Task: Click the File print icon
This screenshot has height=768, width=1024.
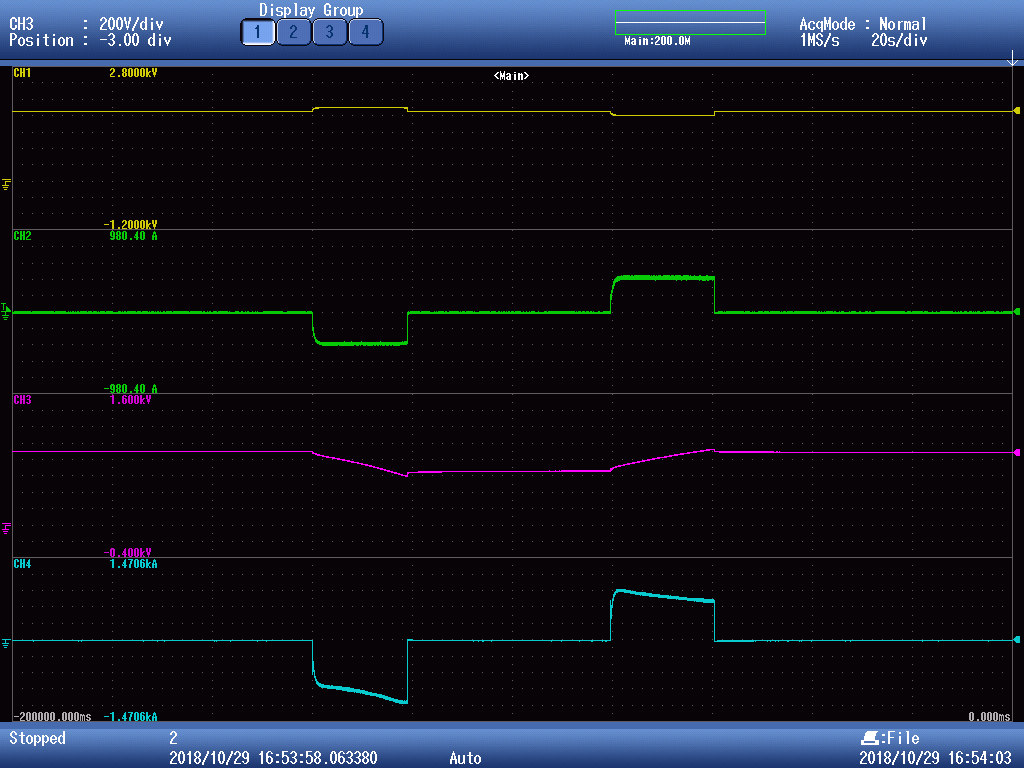Action: pyautogui.click(x=869, y=738)
